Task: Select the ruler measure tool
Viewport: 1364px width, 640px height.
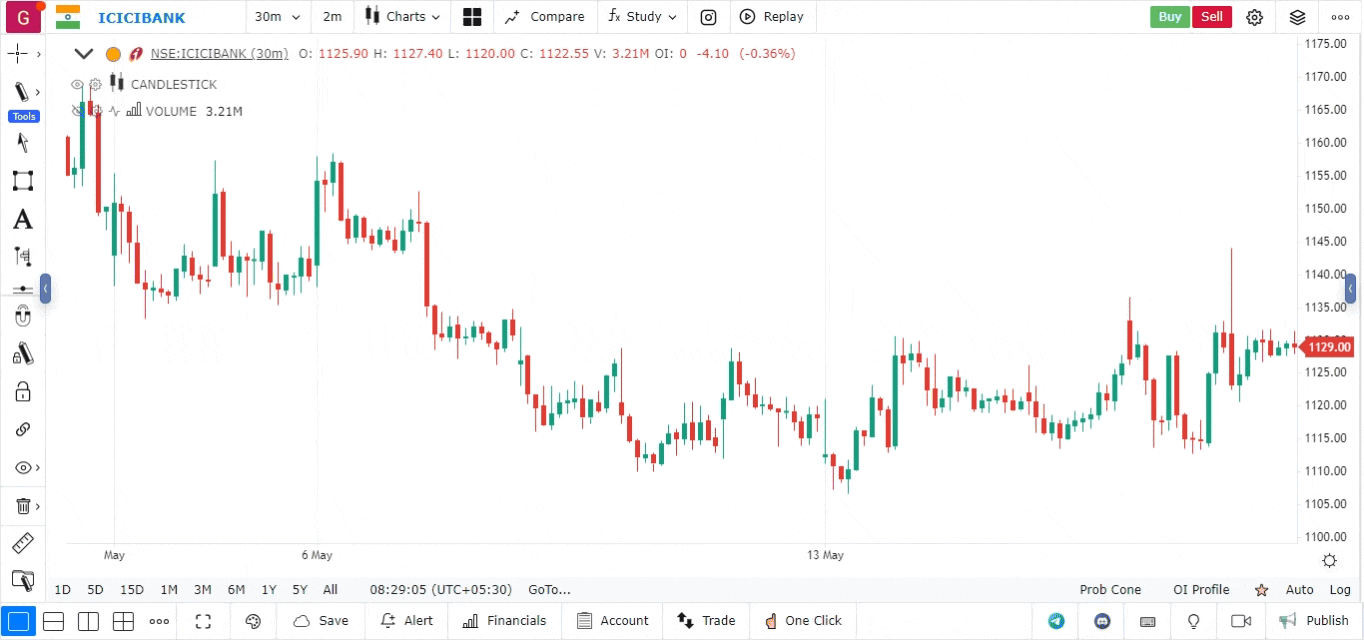Action: pos(22,543)
